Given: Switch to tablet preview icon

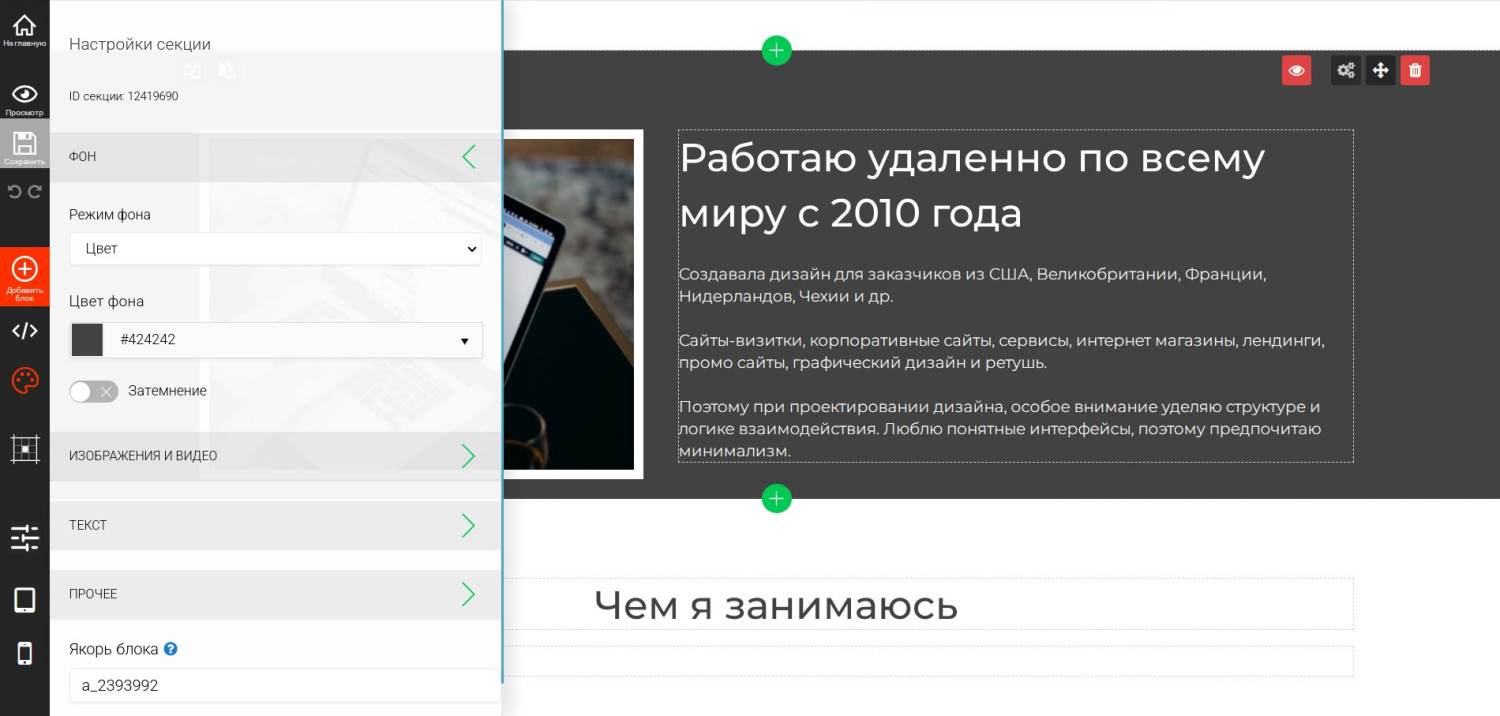Looking at the screenshot, I should [x=24, y=600].
